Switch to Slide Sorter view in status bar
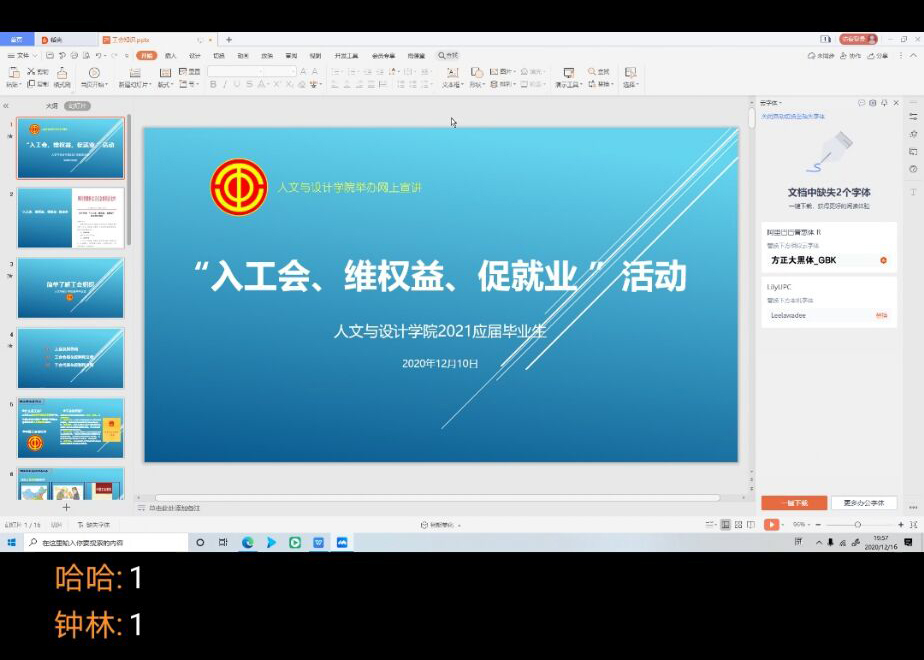The height and width of the screenshot is (660, 924). tap(738, 524)
